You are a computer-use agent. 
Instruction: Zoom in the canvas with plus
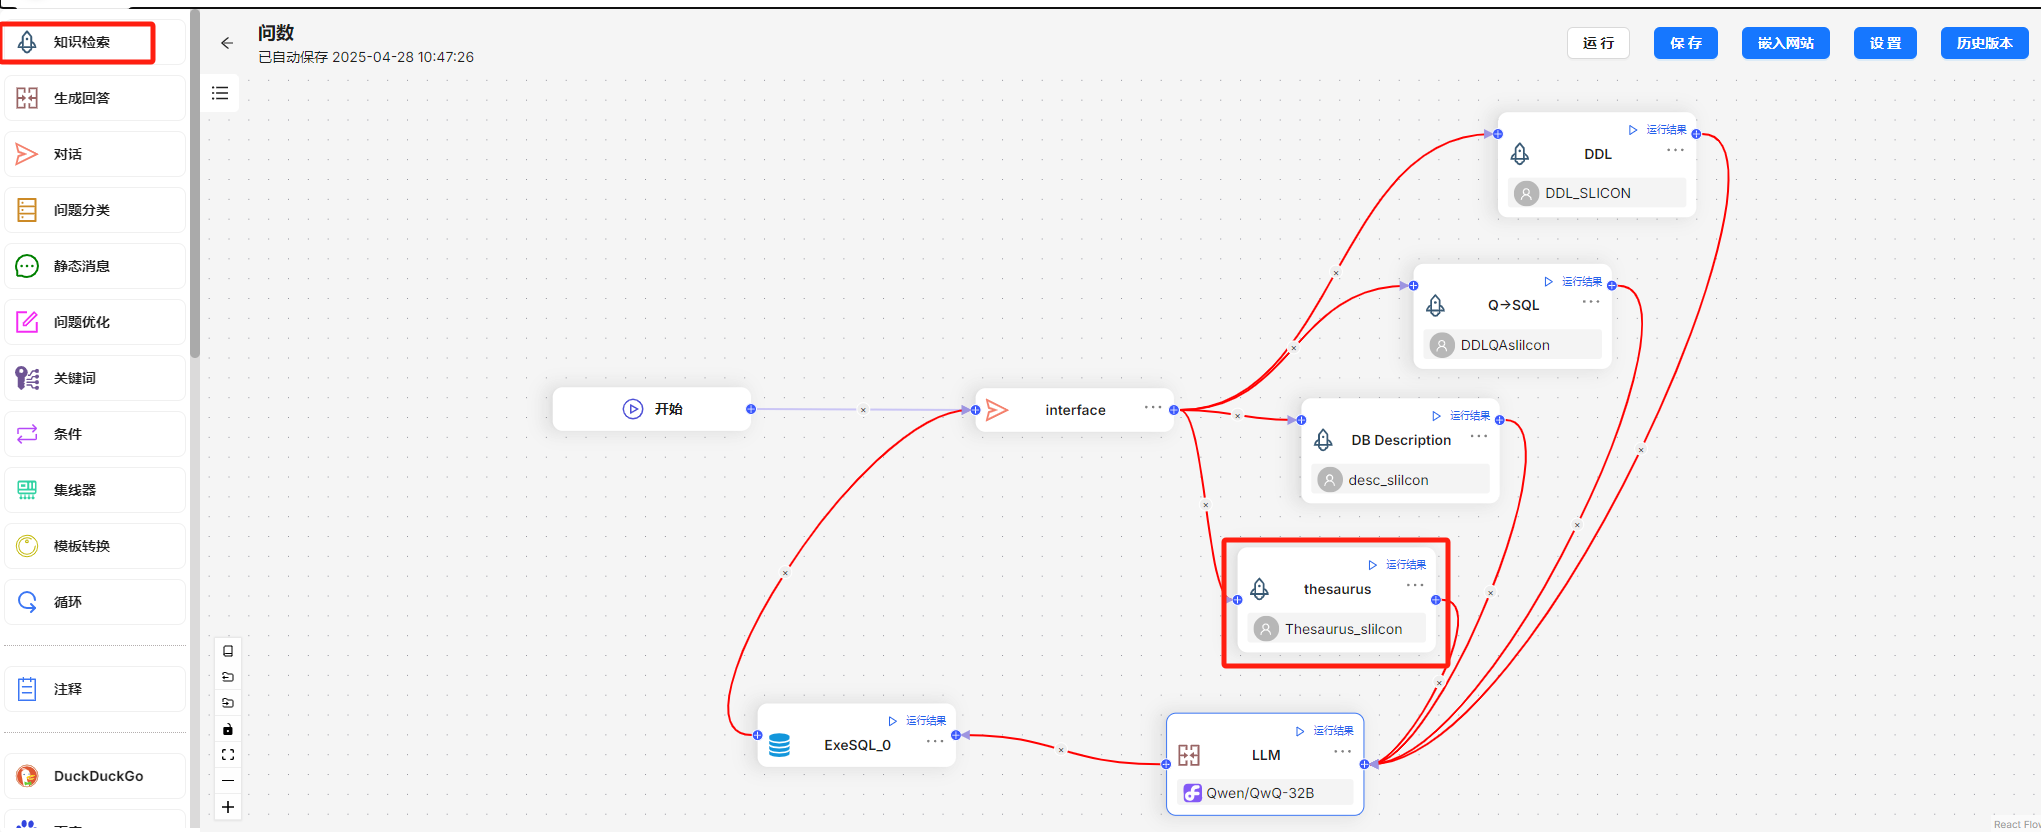(x=228, y=807)
